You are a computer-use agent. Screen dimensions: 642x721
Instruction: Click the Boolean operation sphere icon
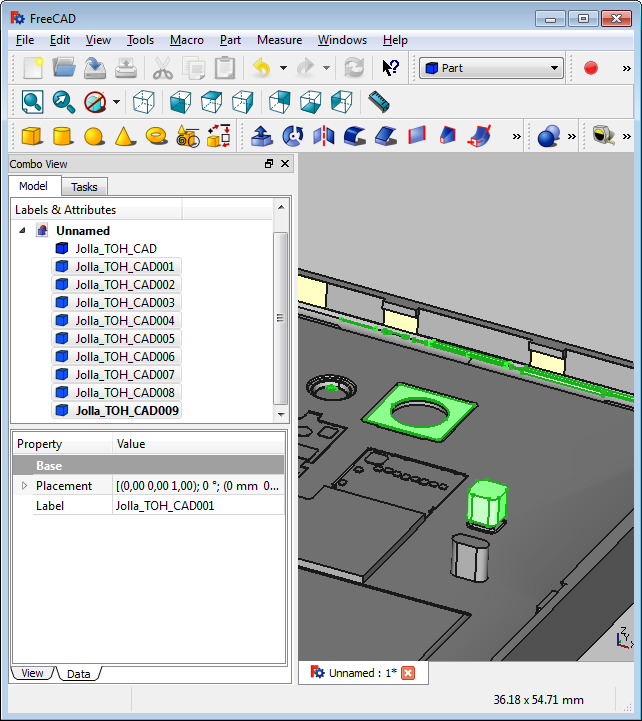tap(549, 137)
